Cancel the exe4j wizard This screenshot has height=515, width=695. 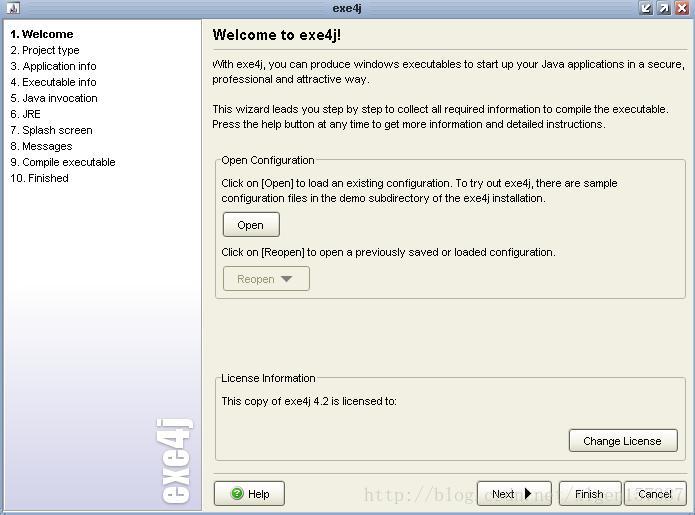[655, 493]
